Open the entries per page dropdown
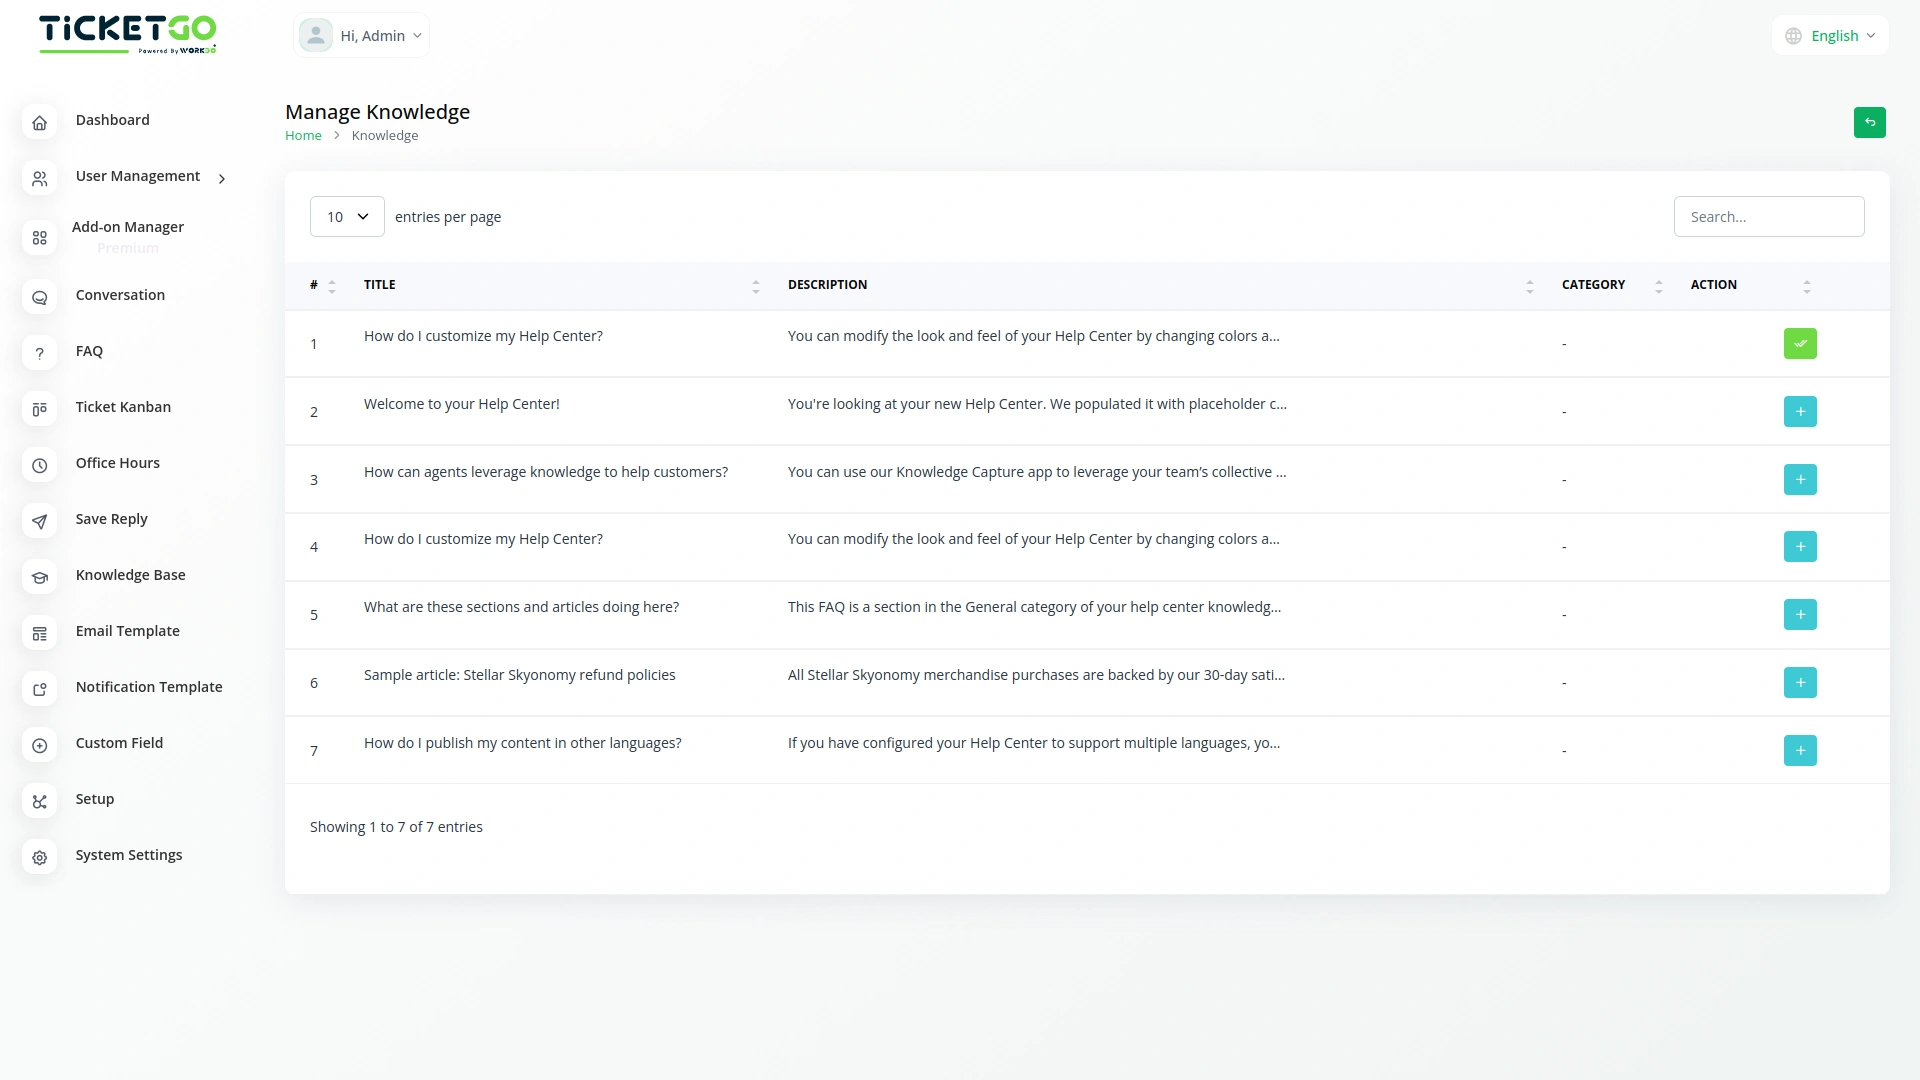The image size is (1920, 1080). (x=346, y=216)
